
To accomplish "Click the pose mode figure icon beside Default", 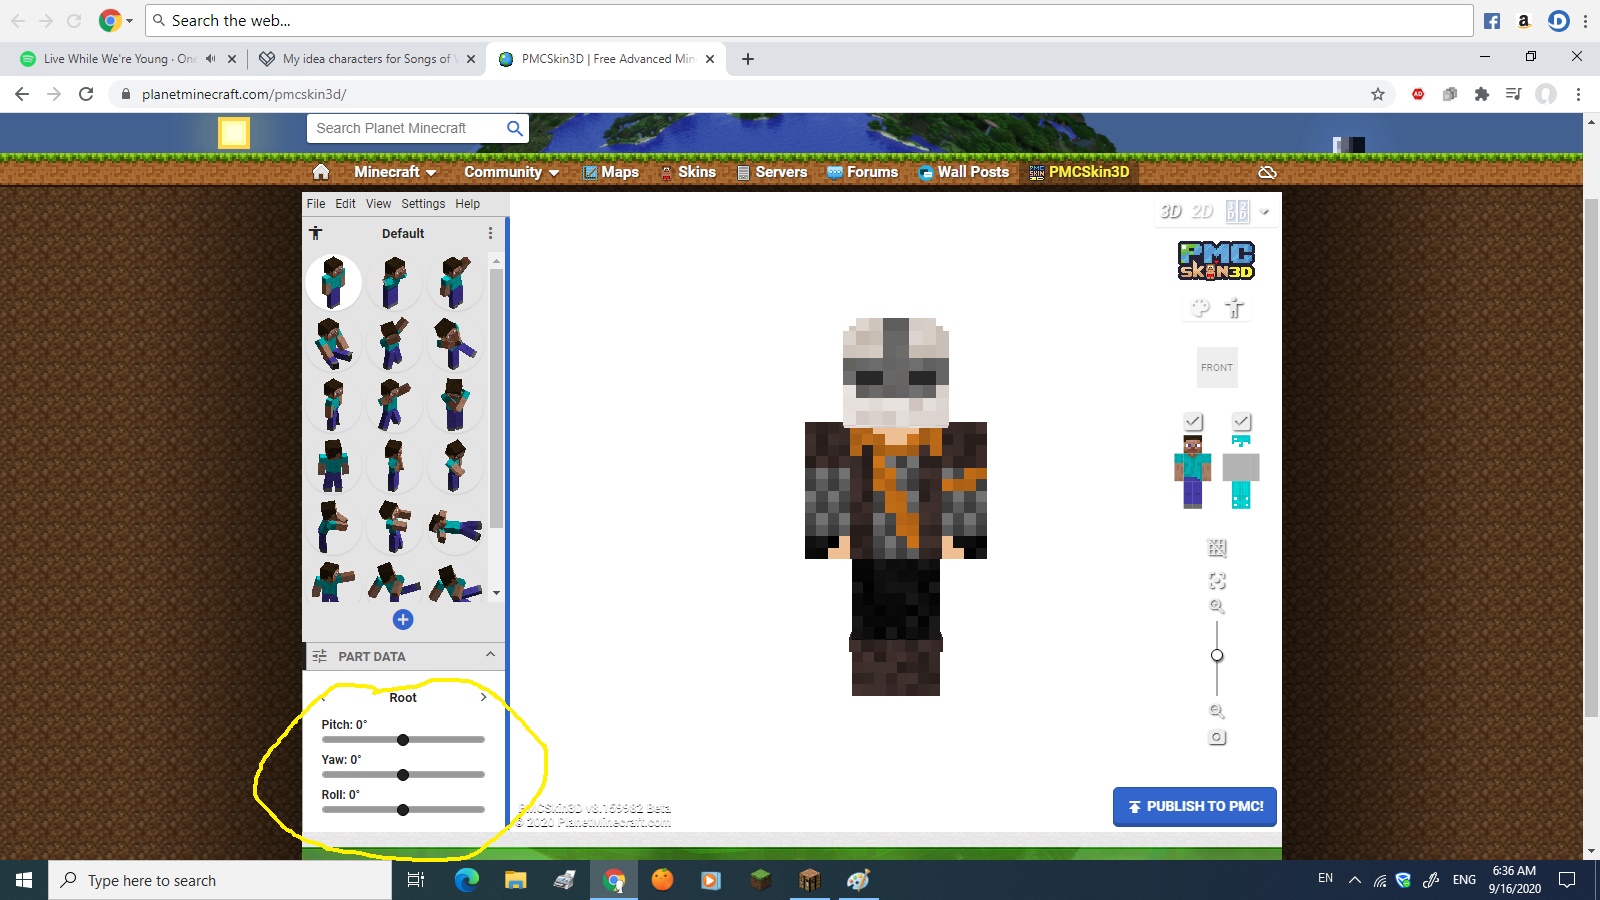I will (316, 233).
